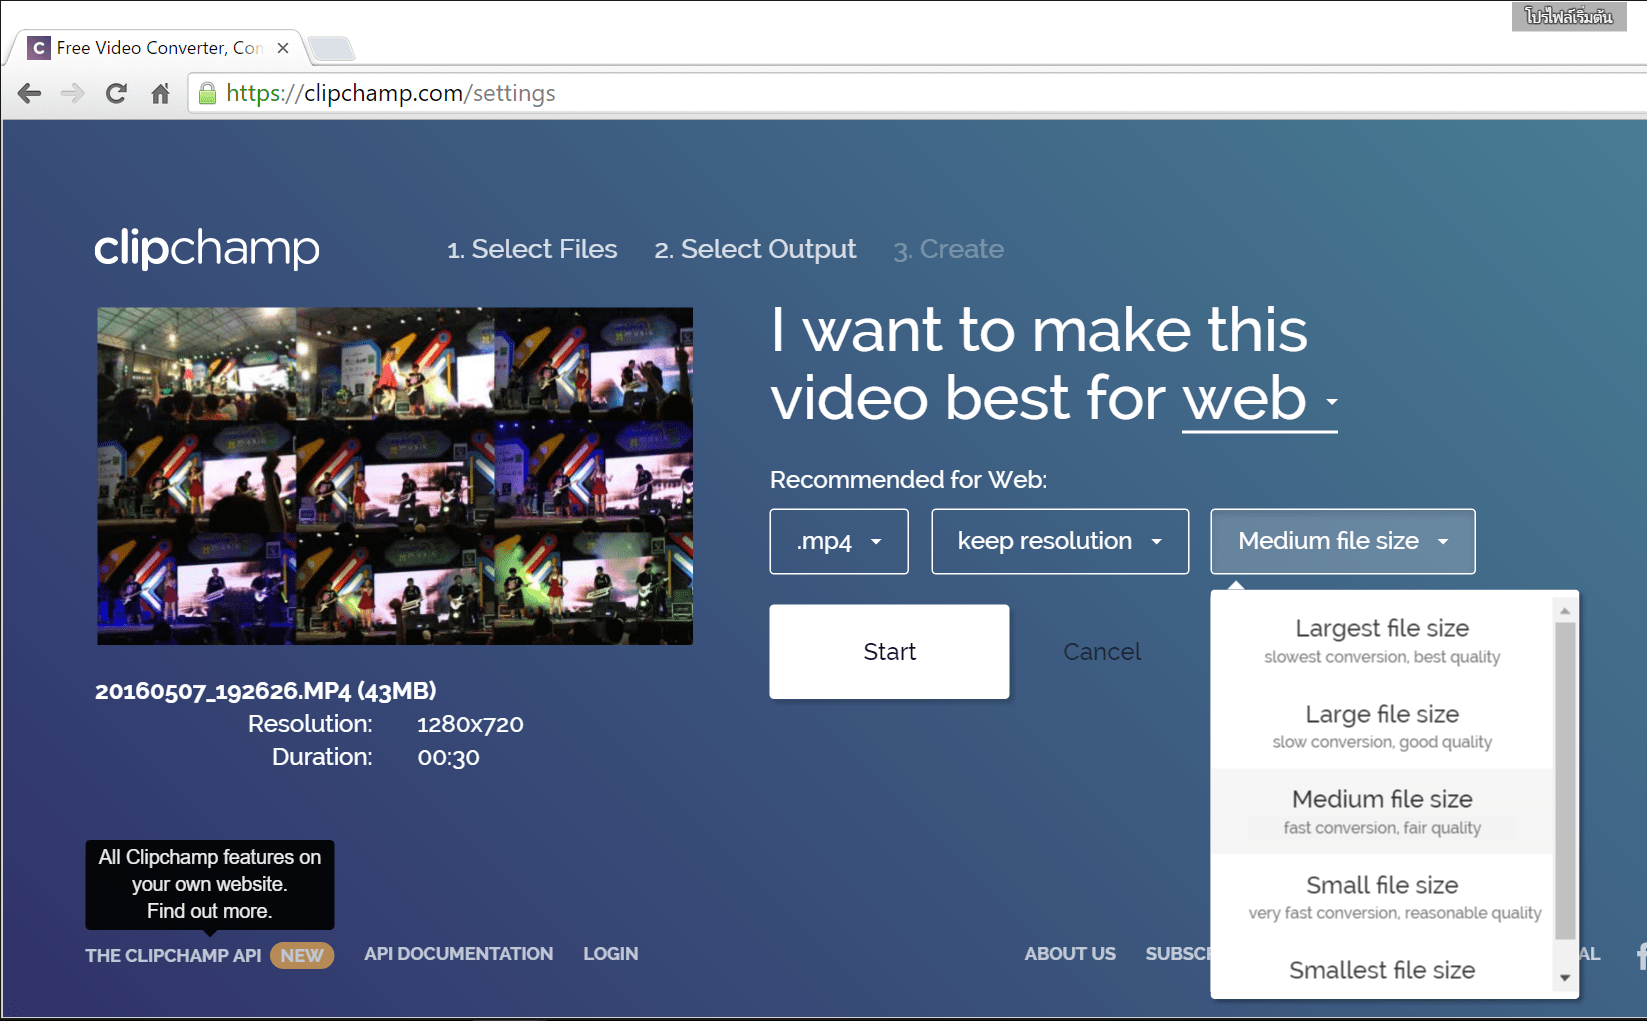Choose the Largest file size option
The height and width of the screenshot is (1021, 1647).
click(x=1381, y=640)
